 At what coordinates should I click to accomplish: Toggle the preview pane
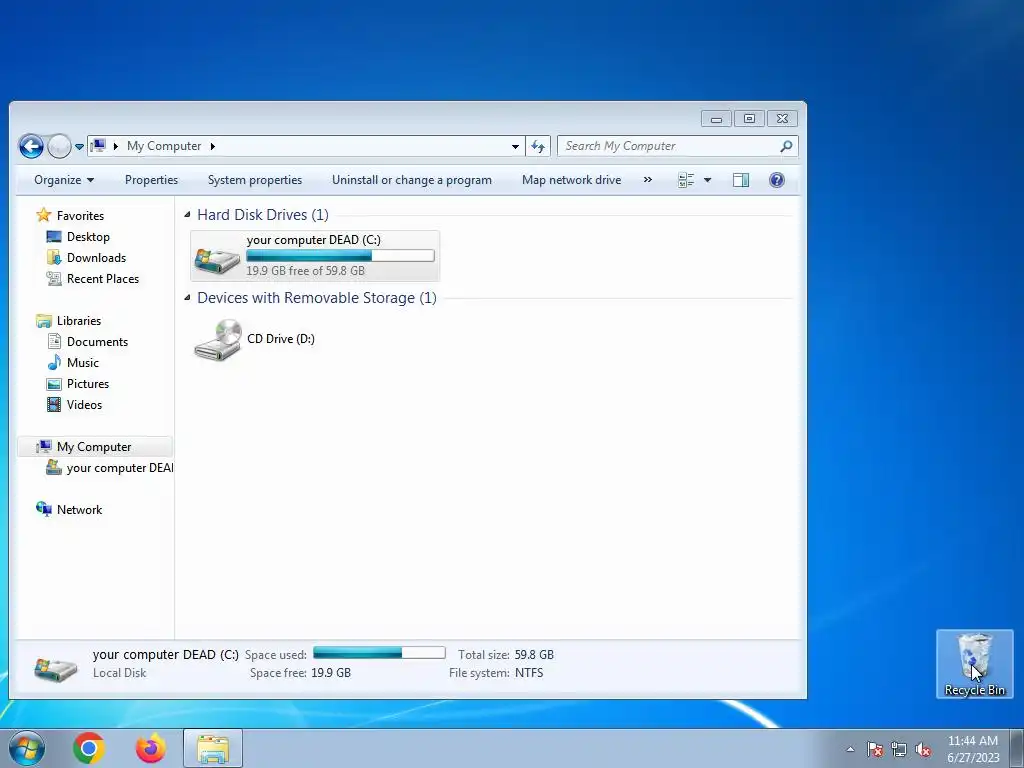741,180
